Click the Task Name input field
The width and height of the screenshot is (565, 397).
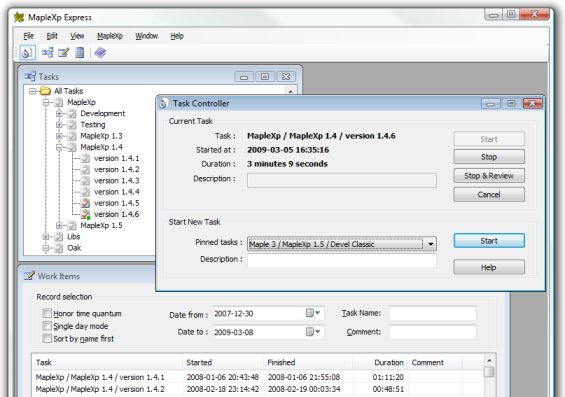pyautogui.click(x=432, y=313)
